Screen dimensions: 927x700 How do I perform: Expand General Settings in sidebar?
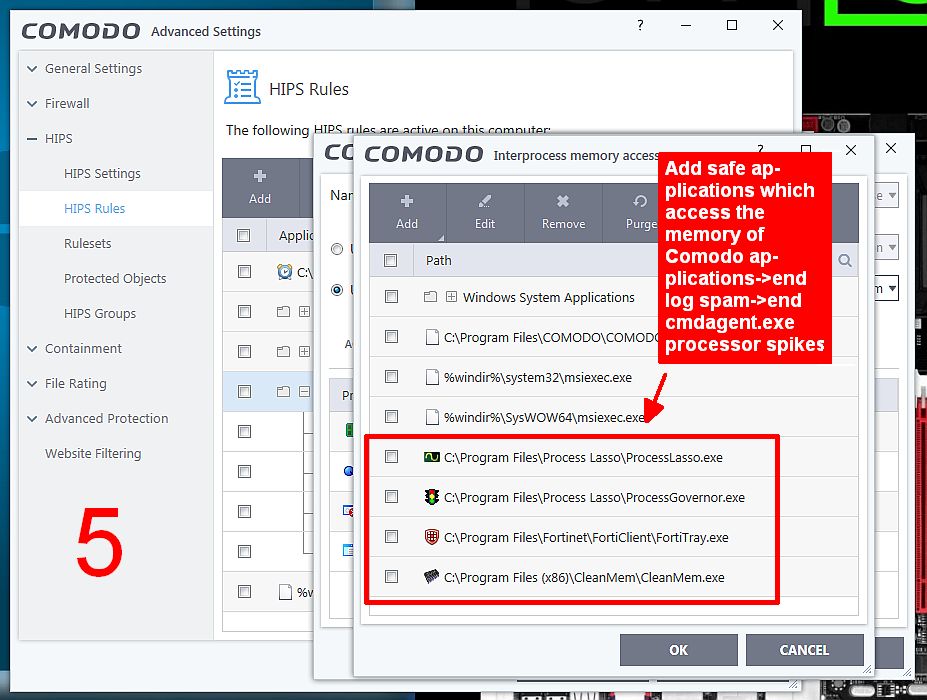(32, 69)
